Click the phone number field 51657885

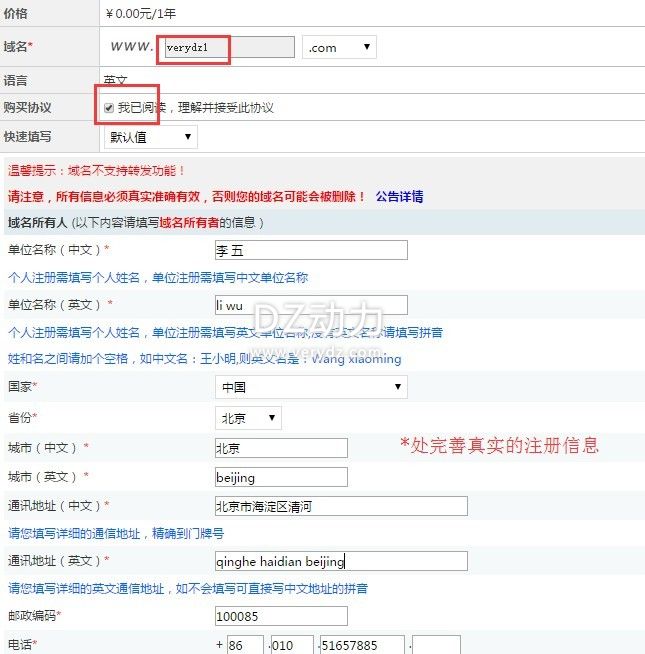(x=363, y=645)
